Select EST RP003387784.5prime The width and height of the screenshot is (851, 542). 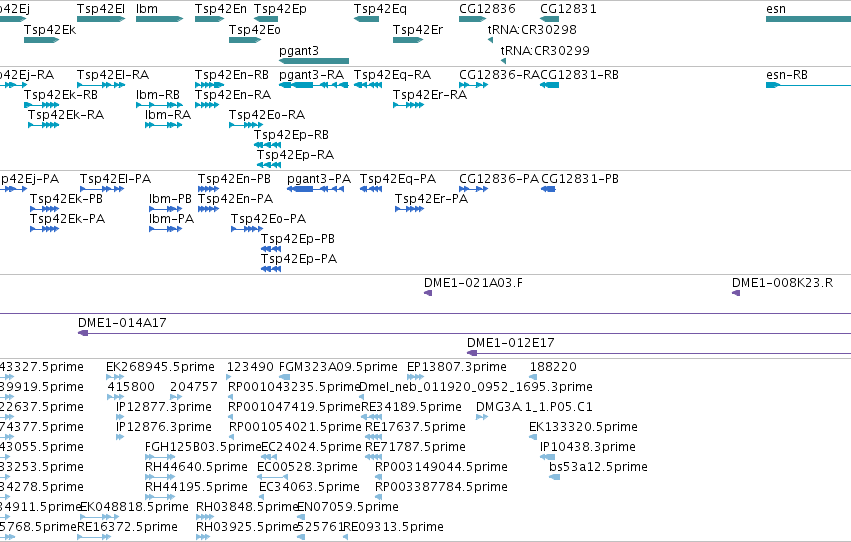point(378,497)
